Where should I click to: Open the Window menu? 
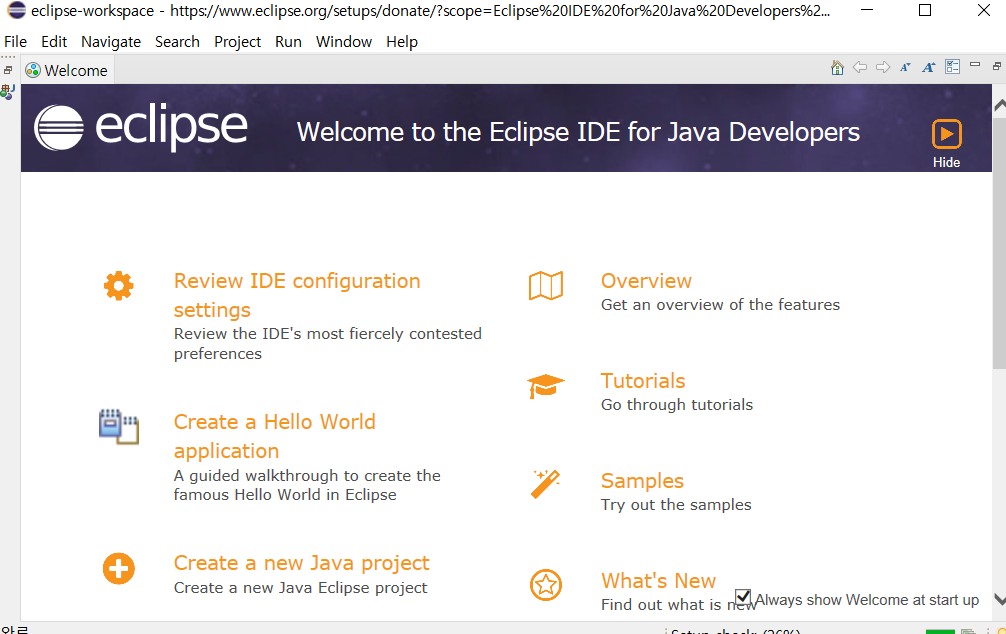click(344, 42)
